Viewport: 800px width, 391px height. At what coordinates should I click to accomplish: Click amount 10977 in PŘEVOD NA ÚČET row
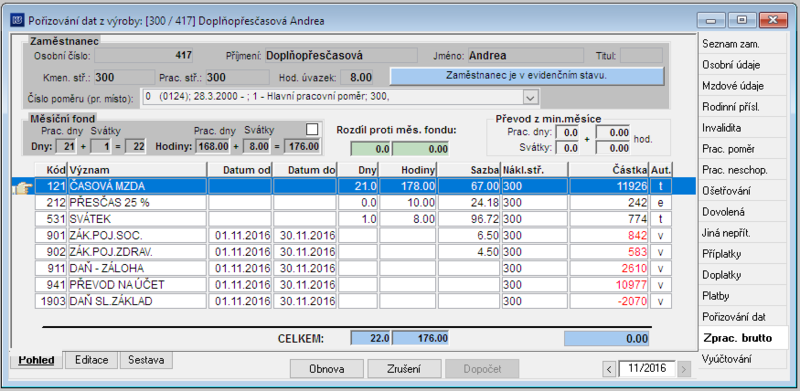pos(609,285)
